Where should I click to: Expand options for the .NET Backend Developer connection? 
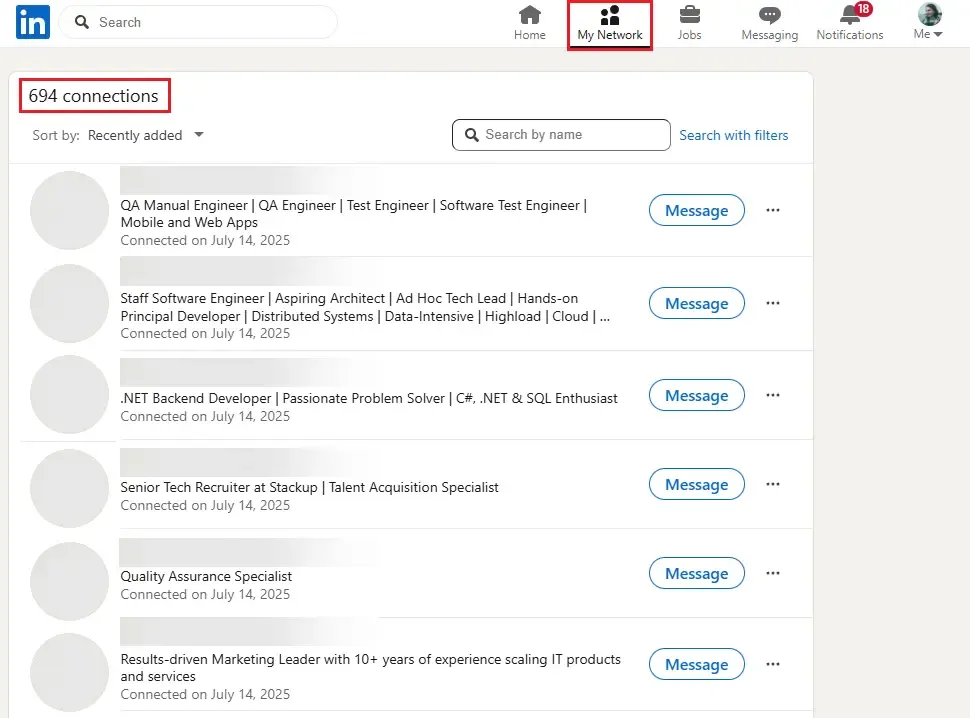(772, 395)
